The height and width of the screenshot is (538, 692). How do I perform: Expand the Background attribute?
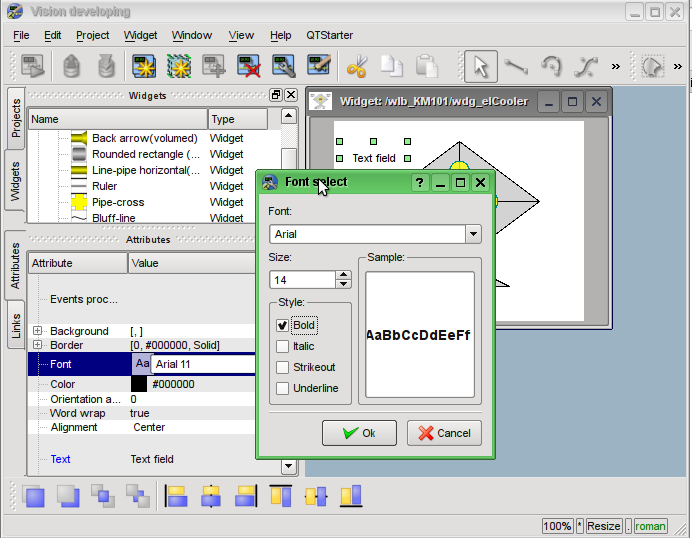tap(38, 331)
